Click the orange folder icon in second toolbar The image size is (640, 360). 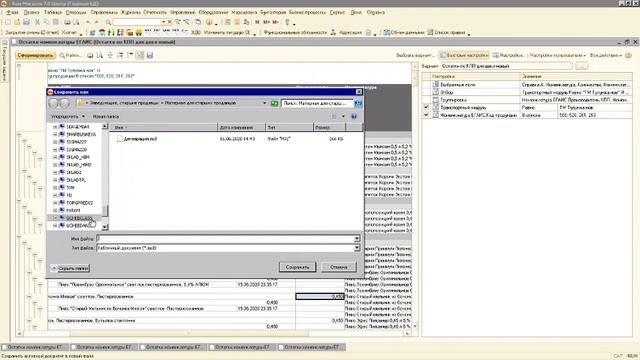130,32
